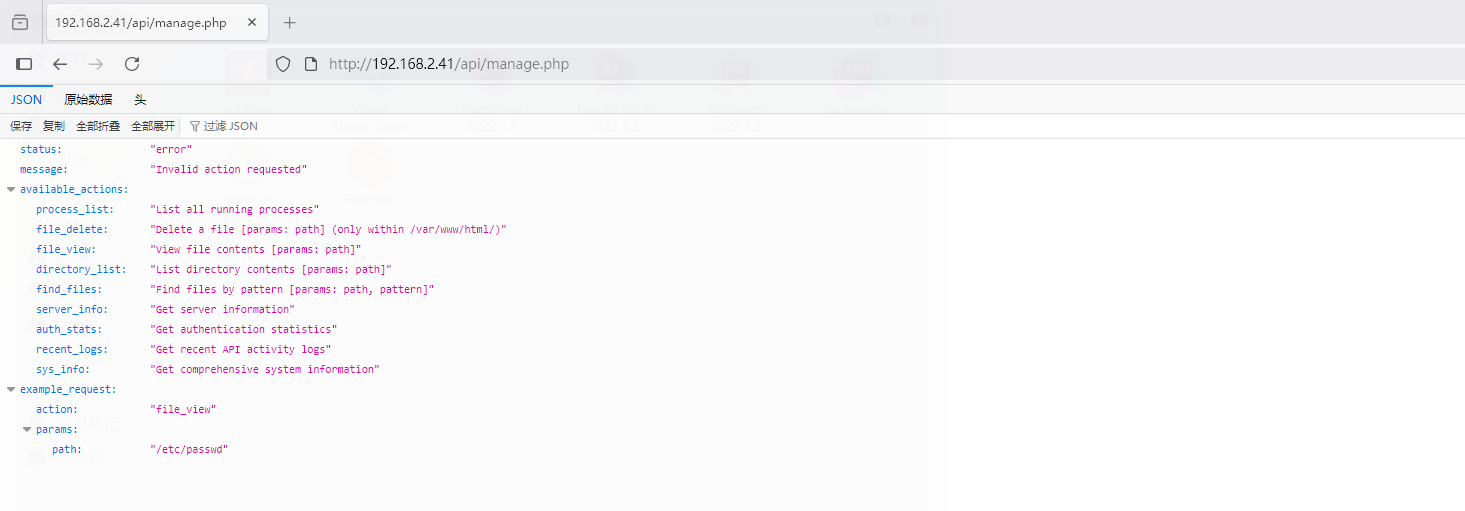Close the 192.168.2.41/api/manage.php tab

pos(251,22)
